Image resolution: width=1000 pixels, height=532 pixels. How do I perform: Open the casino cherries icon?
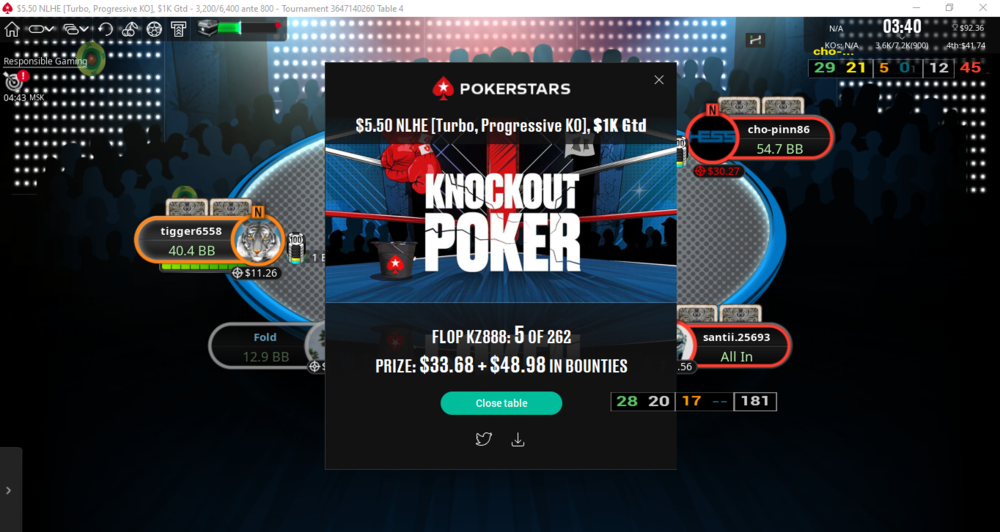tap(130, 29)
